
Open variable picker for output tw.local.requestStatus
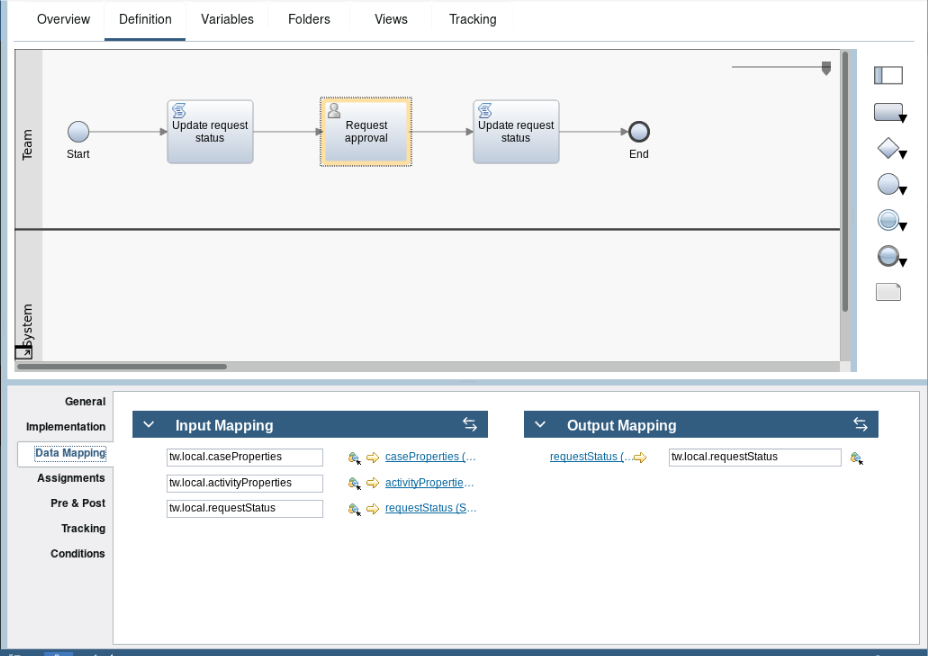(856, 458)
